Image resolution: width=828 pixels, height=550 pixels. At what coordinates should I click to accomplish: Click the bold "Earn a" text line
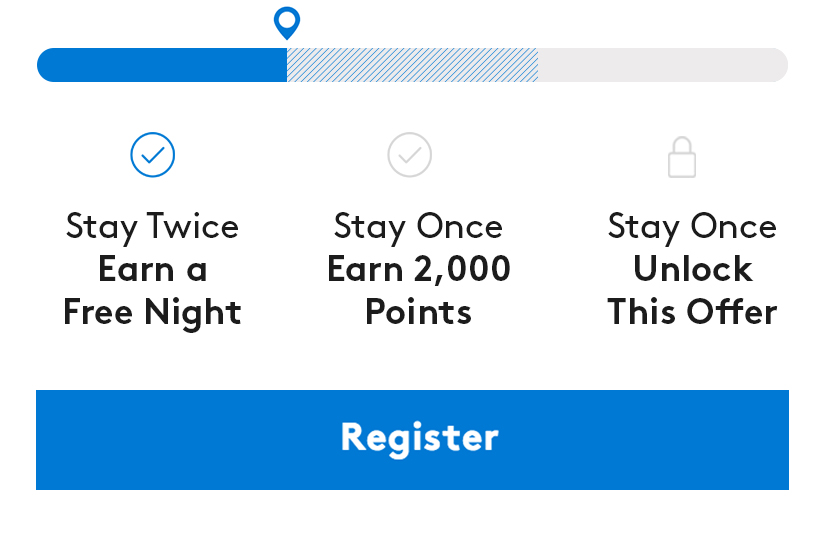click(x=152, y=269)
